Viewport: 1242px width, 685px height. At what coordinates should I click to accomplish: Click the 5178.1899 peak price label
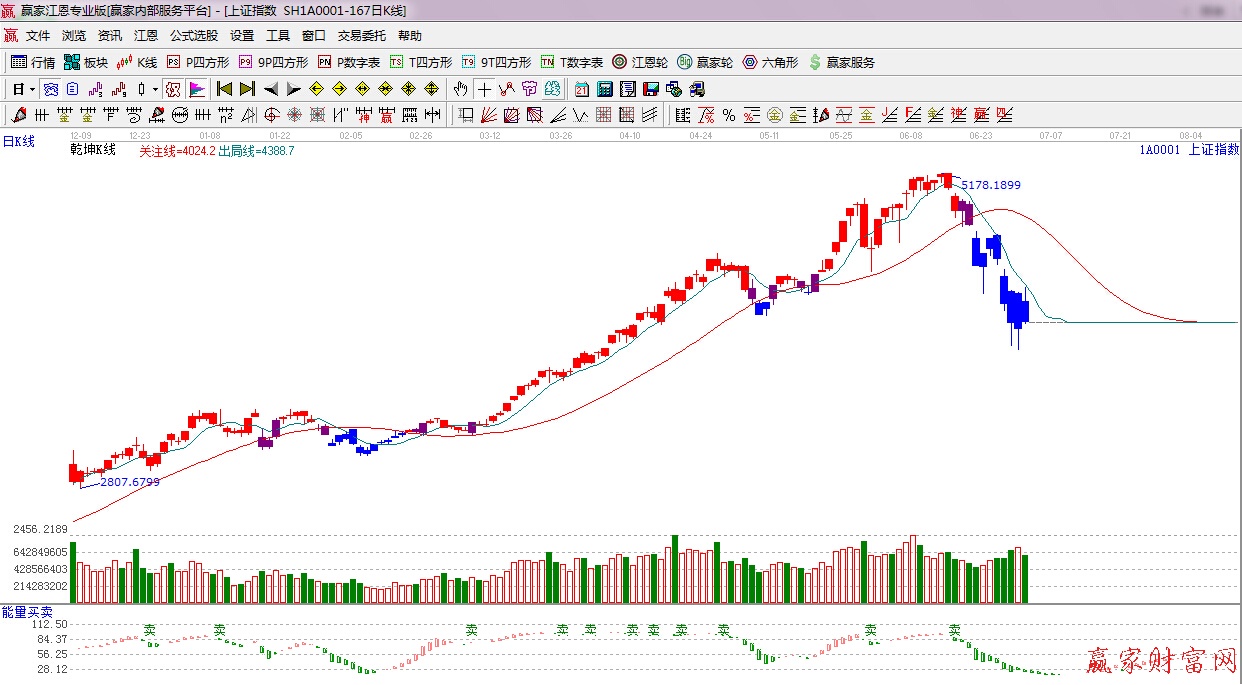tap(990, 185)
